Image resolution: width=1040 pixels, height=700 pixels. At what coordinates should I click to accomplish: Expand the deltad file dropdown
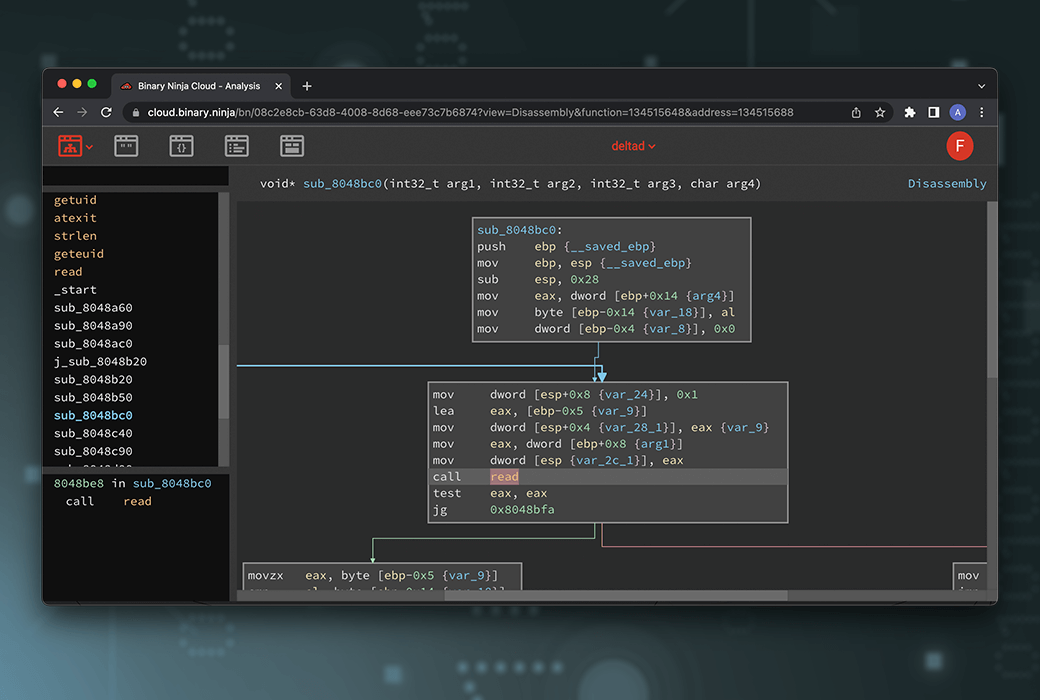click(x=634, y=146)
